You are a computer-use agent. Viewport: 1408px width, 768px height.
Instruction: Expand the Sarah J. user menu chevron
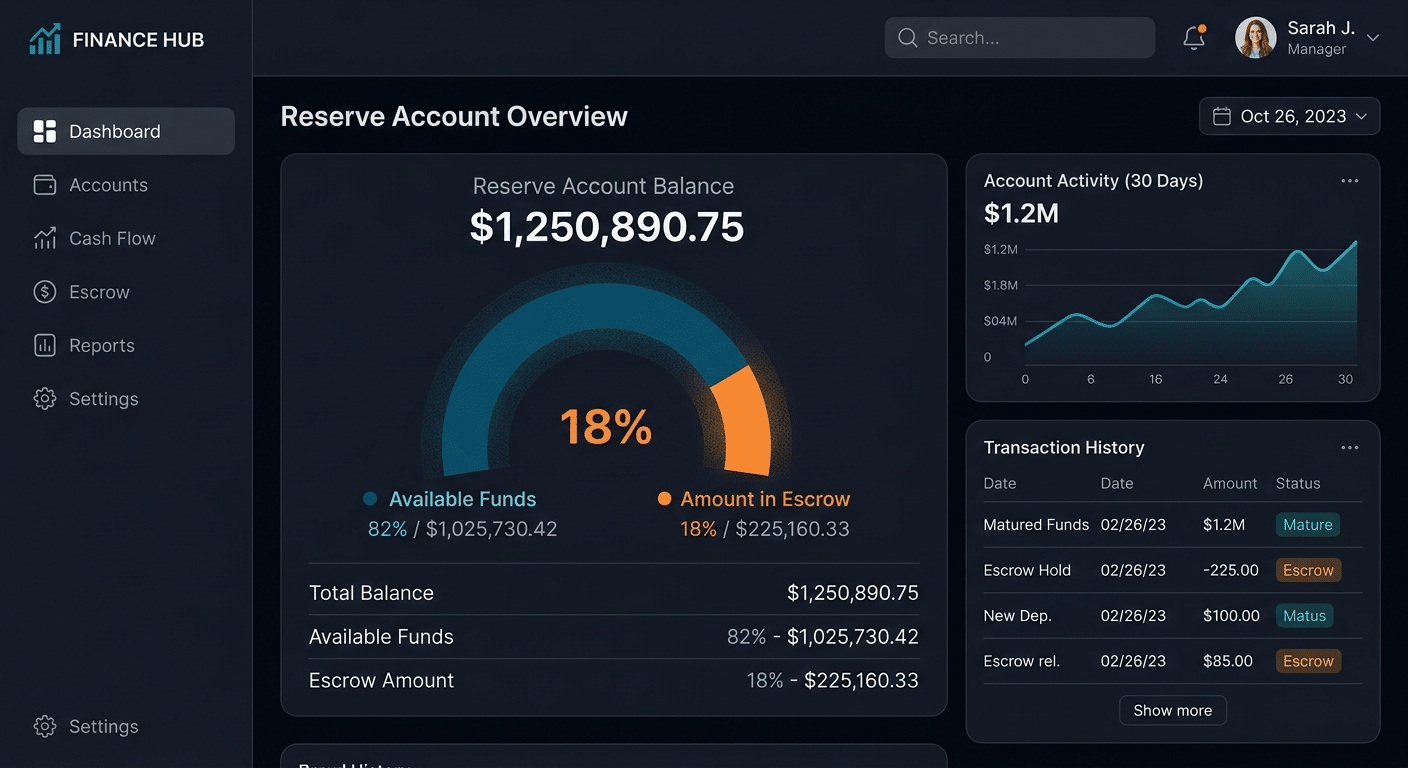pos(1373,38)
